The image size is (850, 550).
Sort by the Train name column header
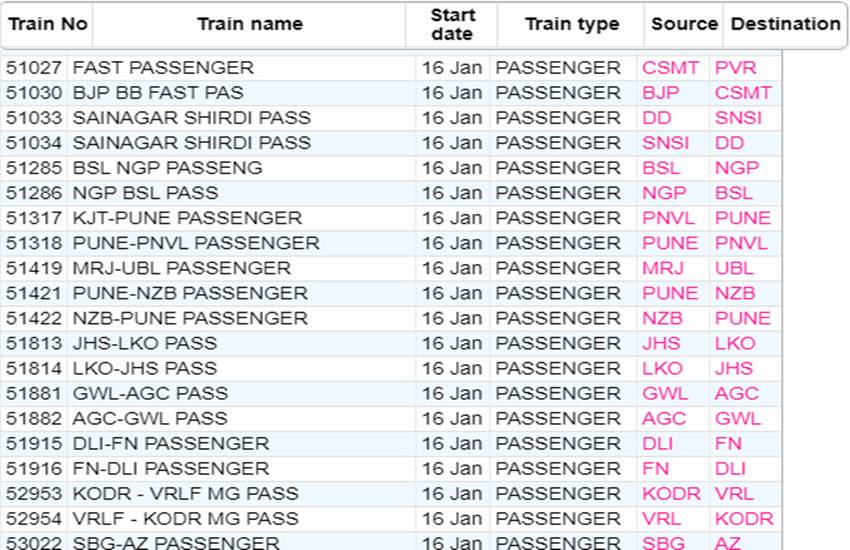click(x=249, y=24)
